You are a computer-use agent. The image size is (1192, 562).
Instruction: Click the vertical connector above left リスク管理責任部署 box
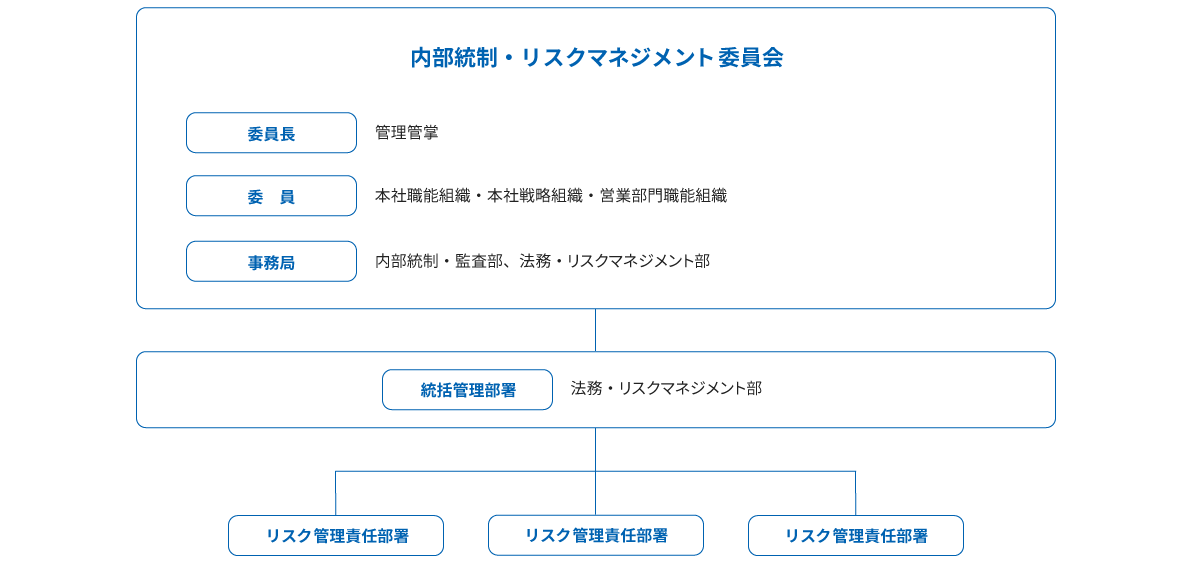pos(336,493)
